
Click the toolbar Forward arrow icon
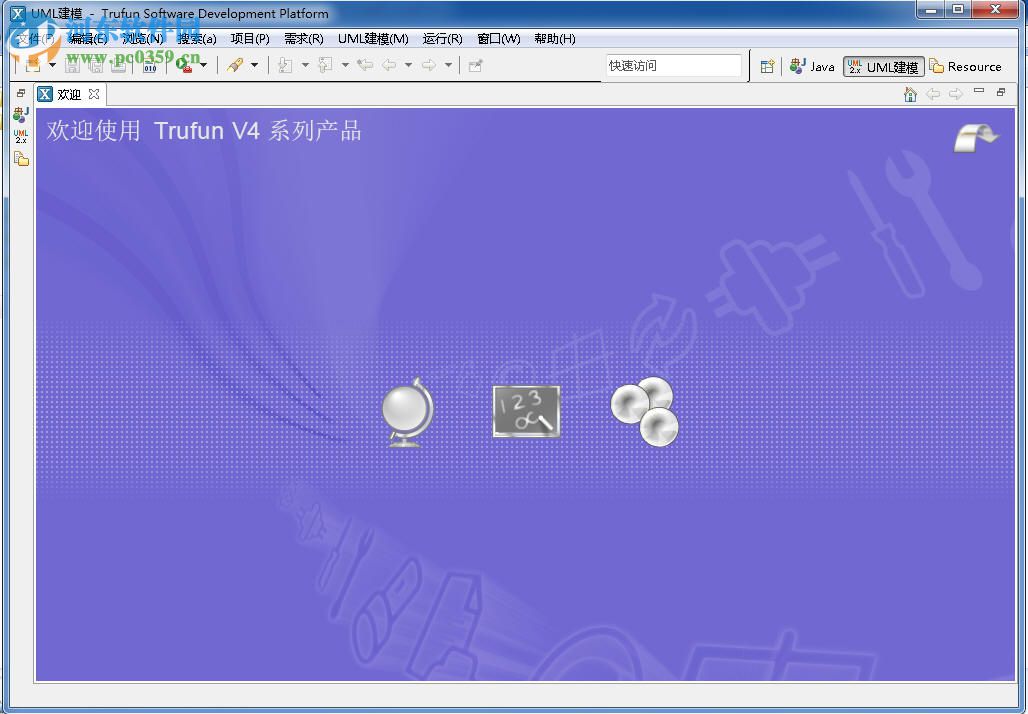(x=429, y=65)
